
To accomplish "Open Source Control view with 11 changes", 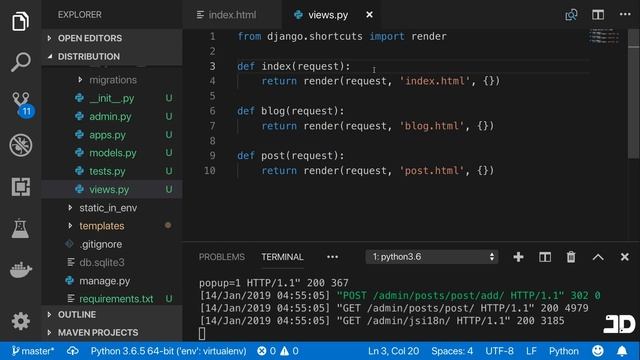I will tap(22, 104).
